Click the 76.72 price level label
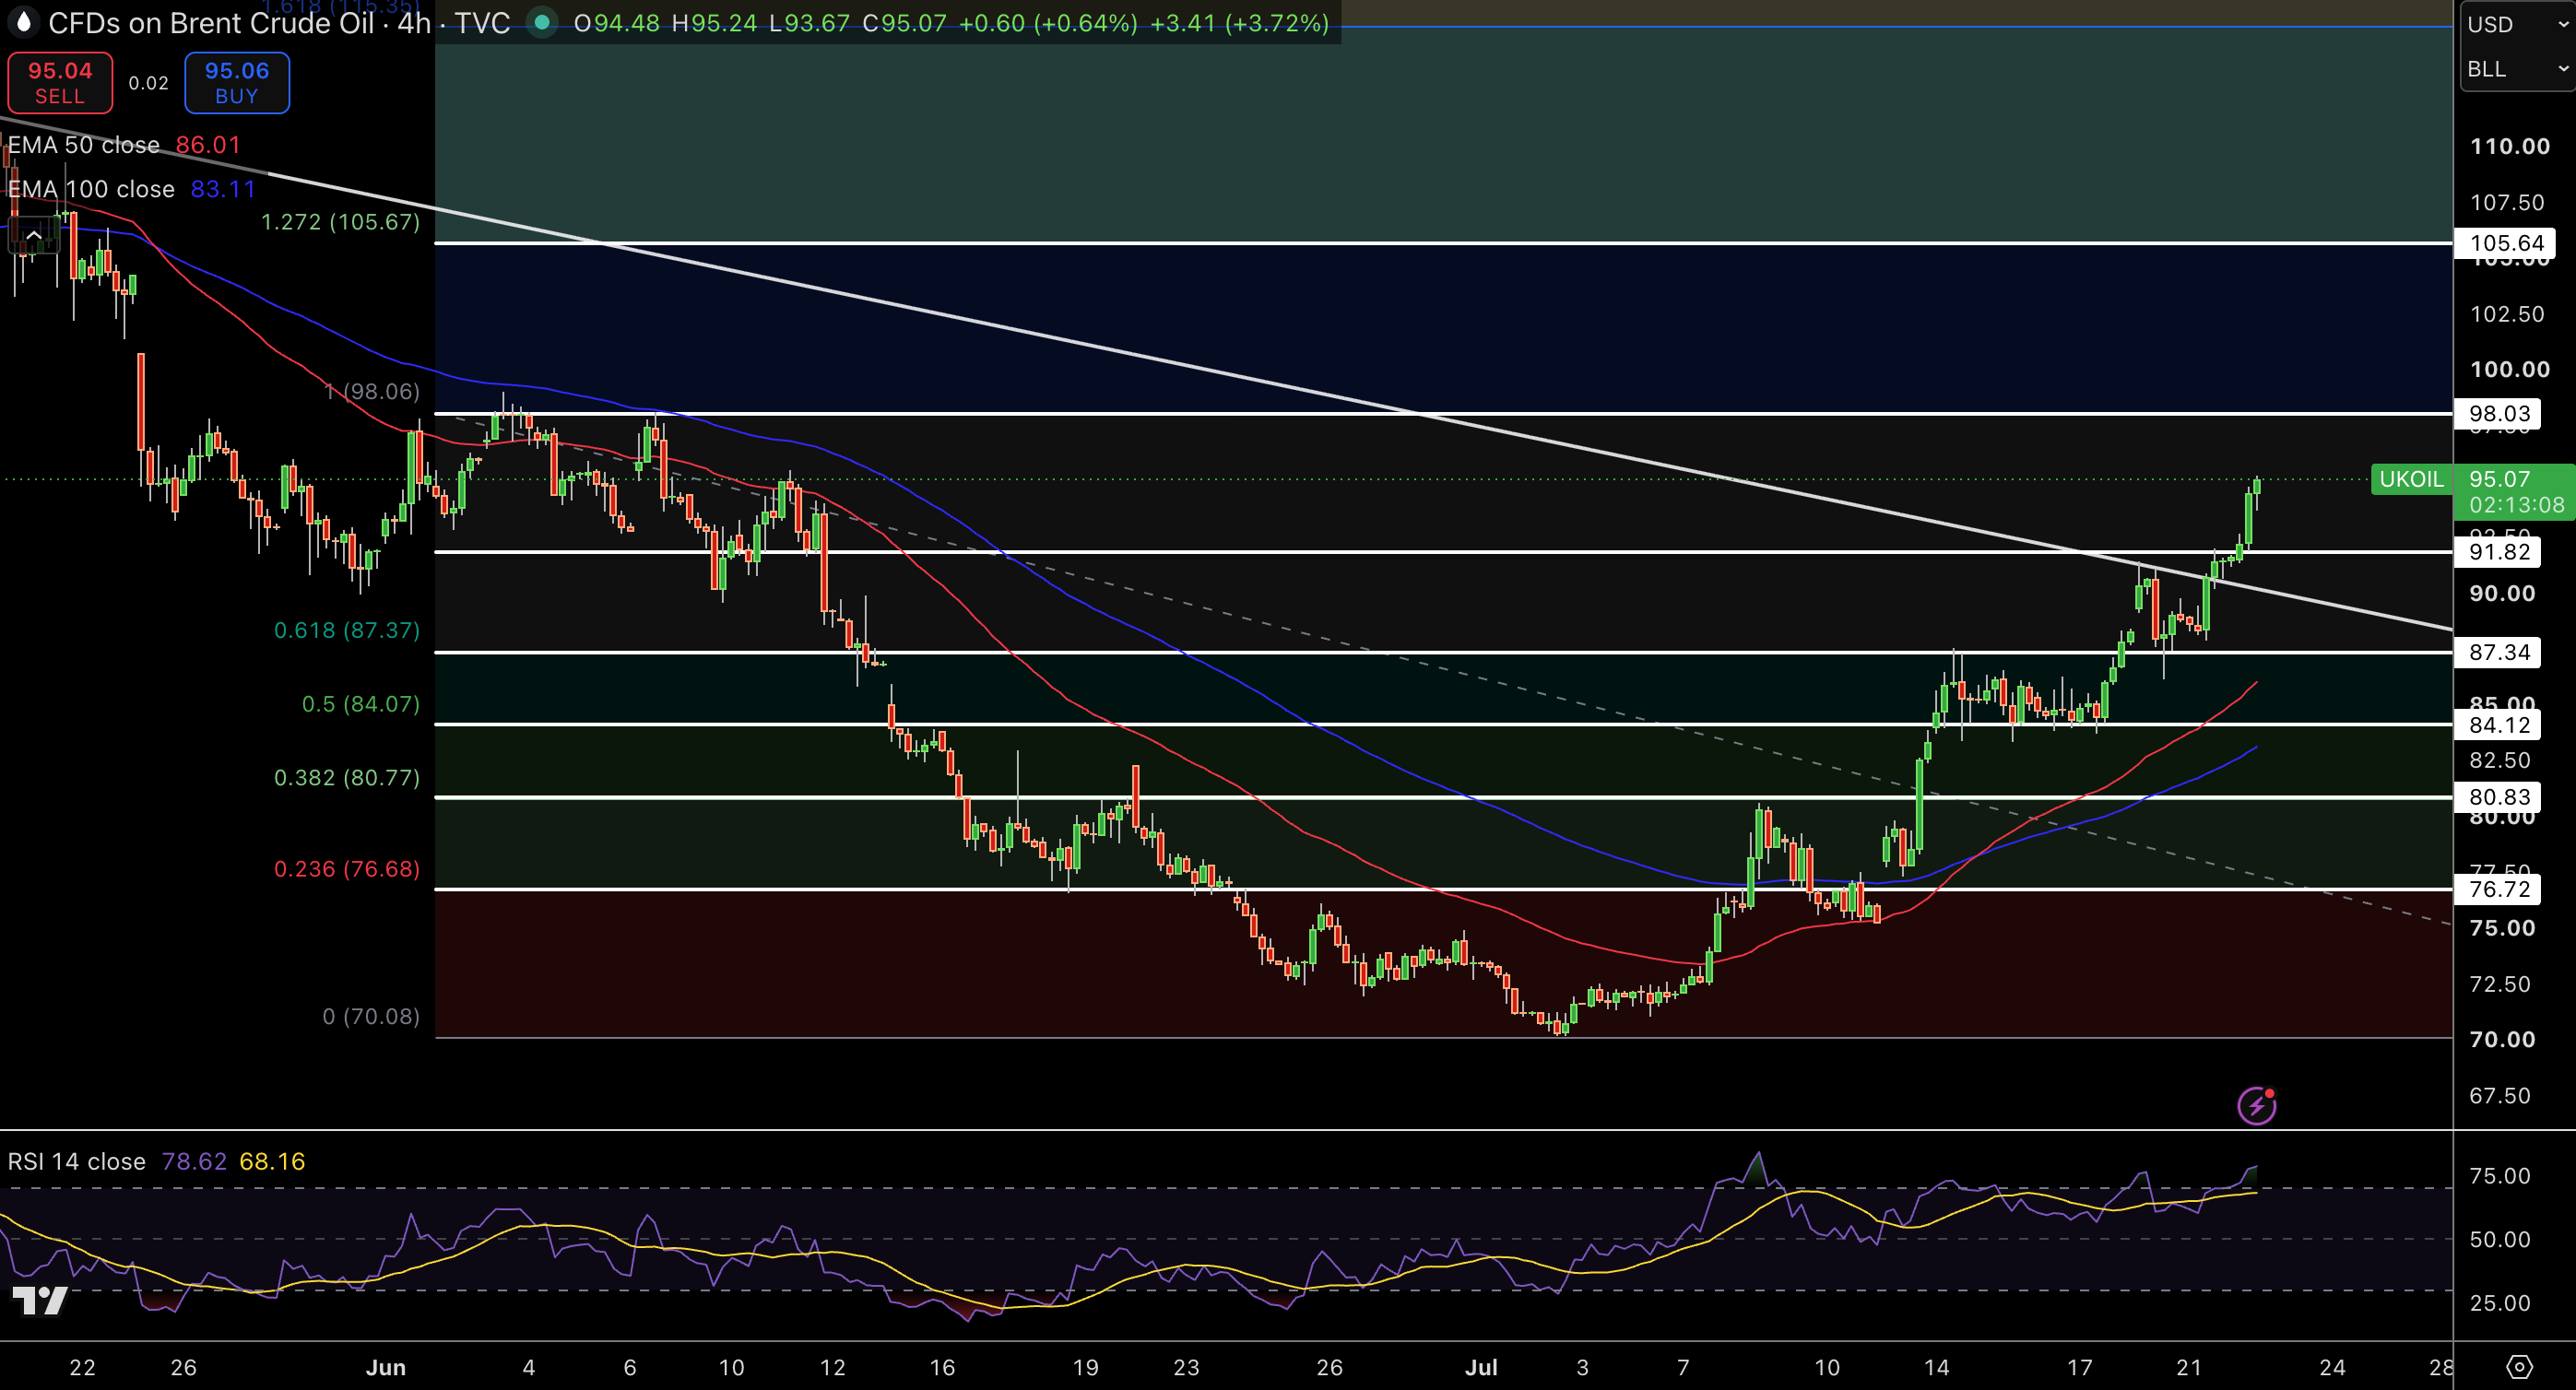This screenshot has height=1390, width=2576. click(x=2499, y=889)
